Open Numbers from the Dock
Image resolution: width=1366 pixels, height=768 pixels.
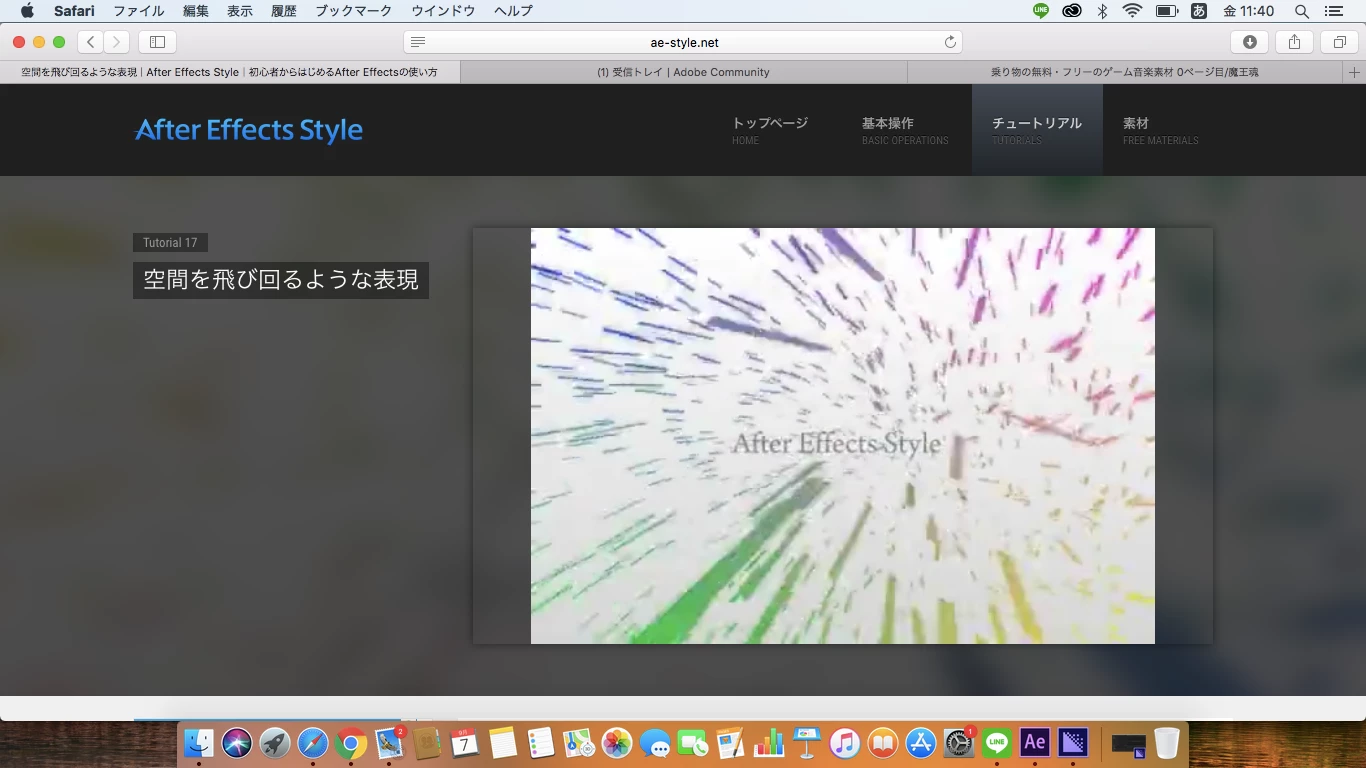[769, 743]
